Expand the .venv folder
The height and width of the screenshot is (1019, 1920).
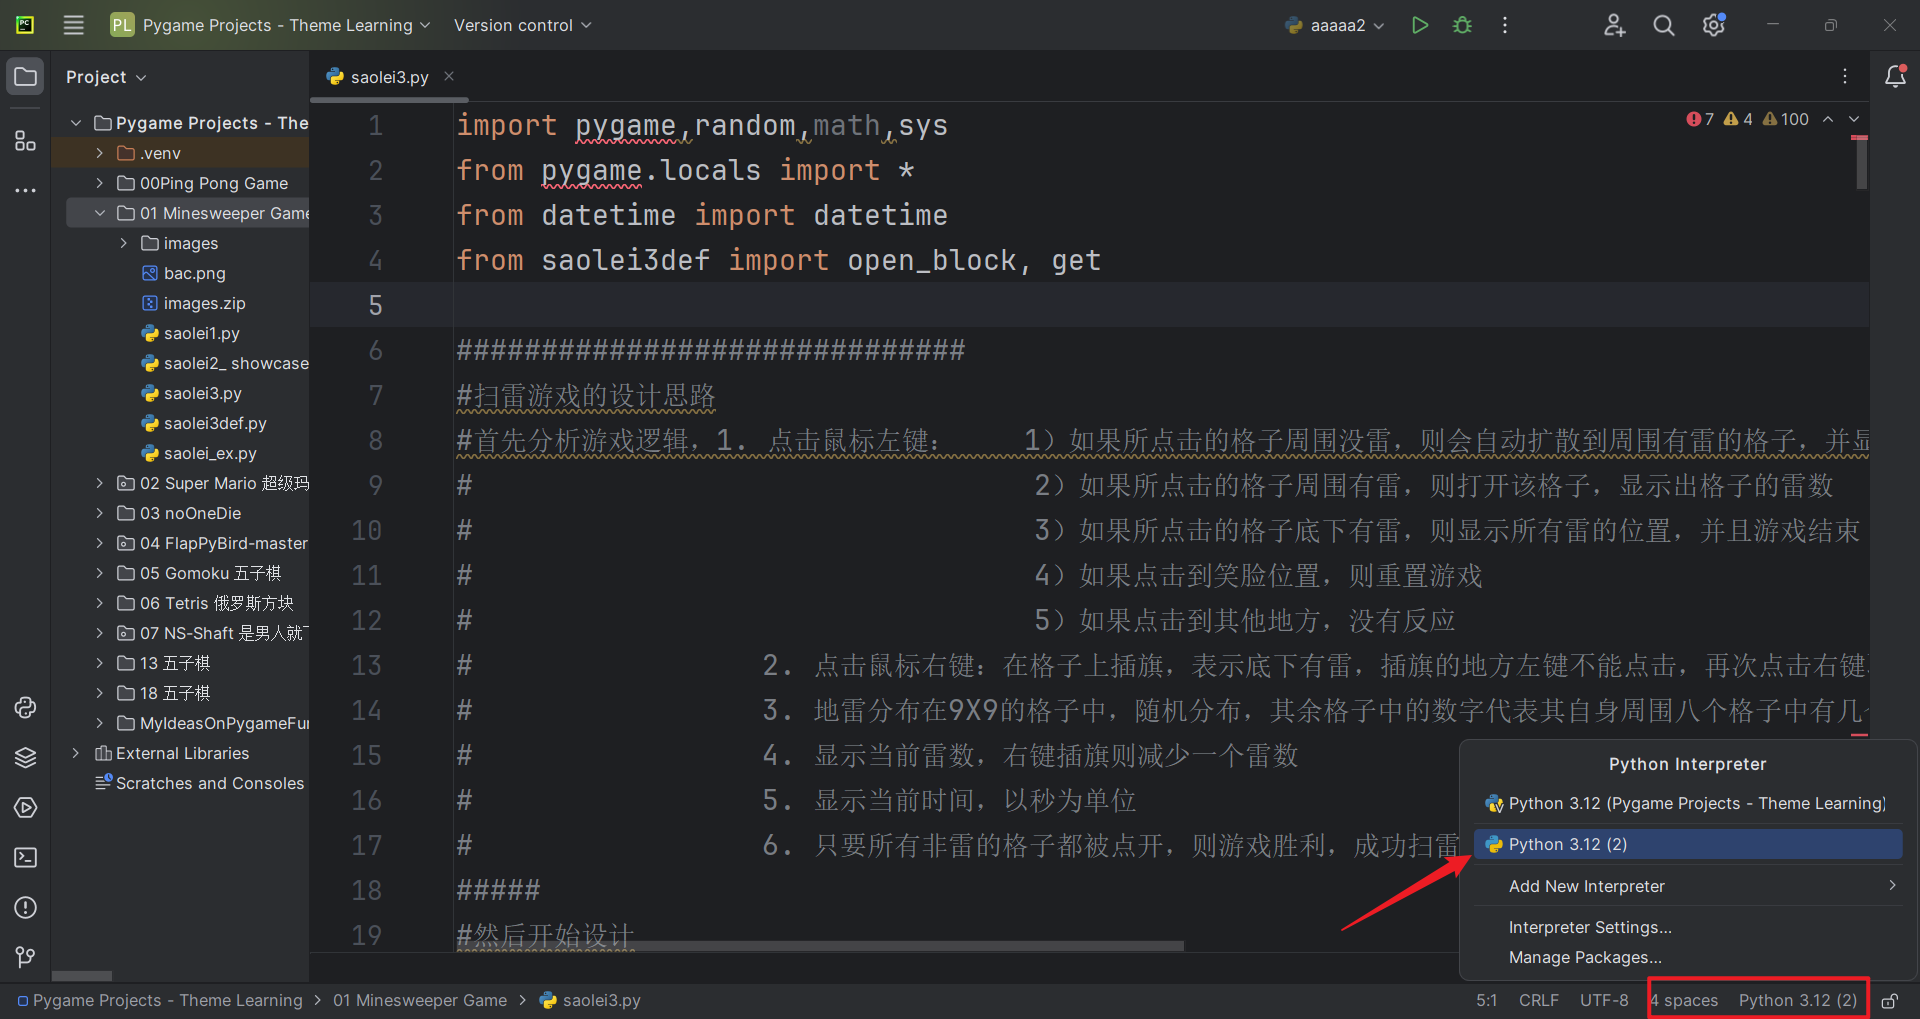click(x=99, y=153)
